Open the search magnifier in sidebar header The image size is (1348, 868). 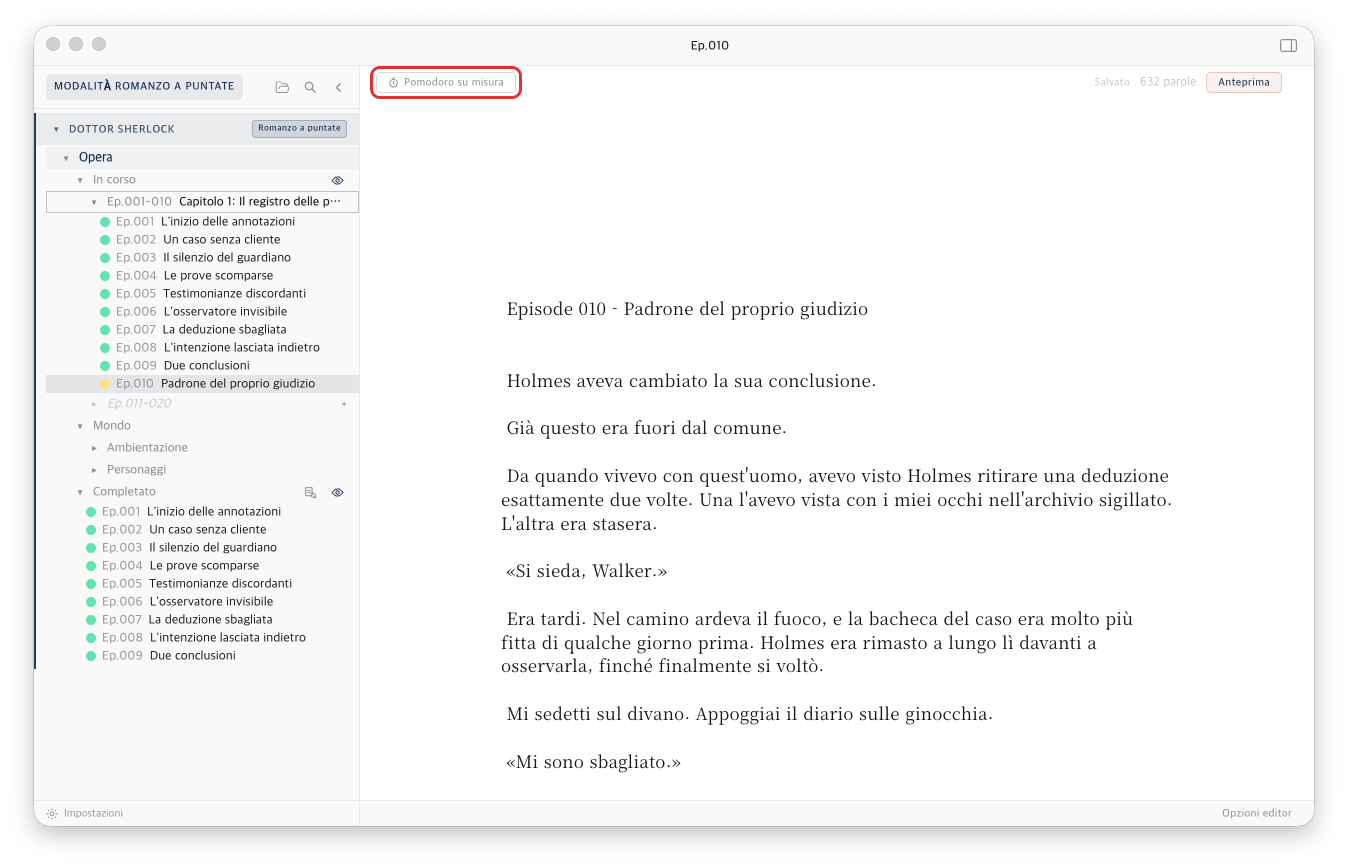point(310,87)
